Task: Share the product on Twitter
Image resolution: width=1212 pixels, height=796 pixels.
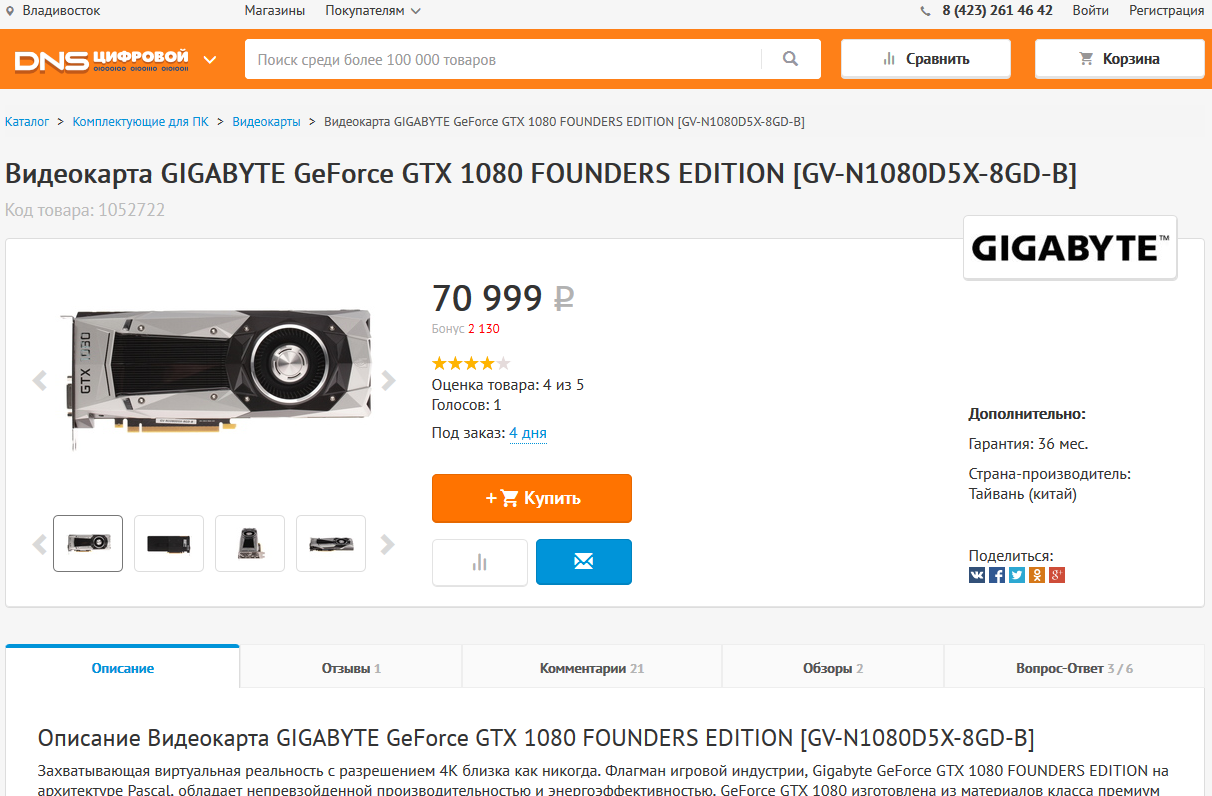Action: click(x=1017, y=575)
